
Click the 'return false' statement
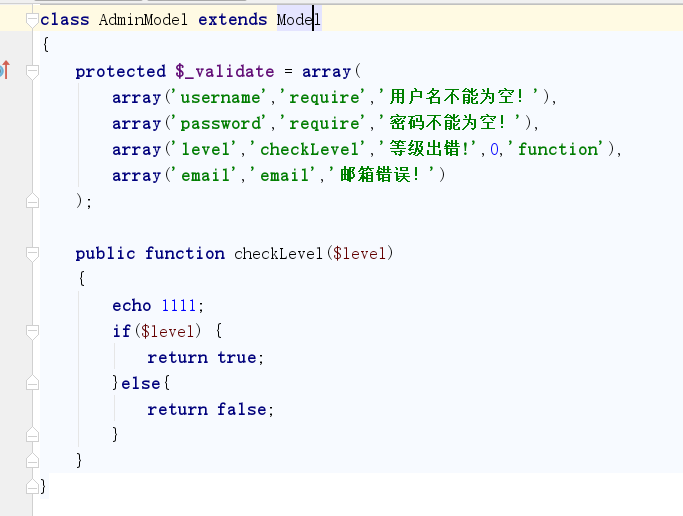pos(209,409)
